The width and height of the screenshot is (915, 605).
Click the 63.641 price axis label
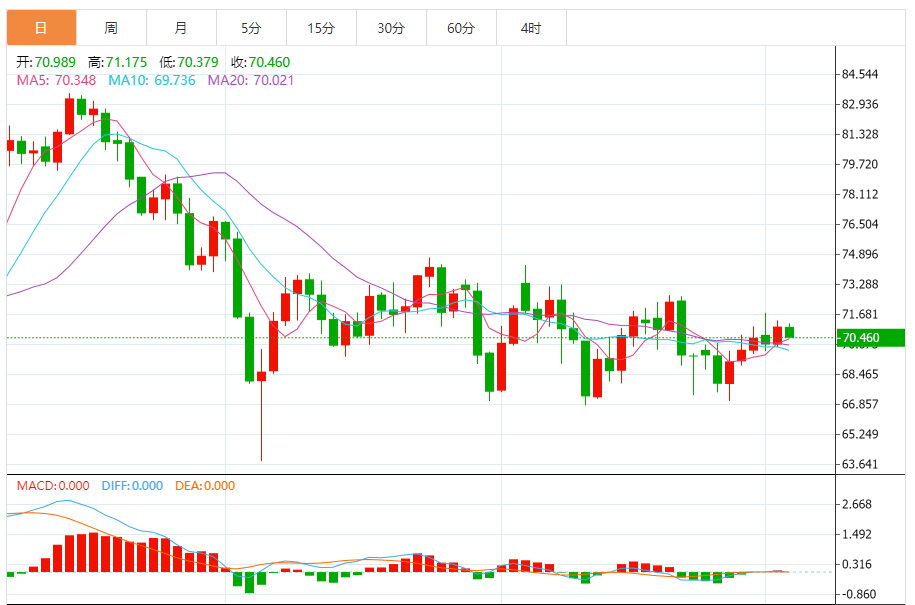coord(860,464)
